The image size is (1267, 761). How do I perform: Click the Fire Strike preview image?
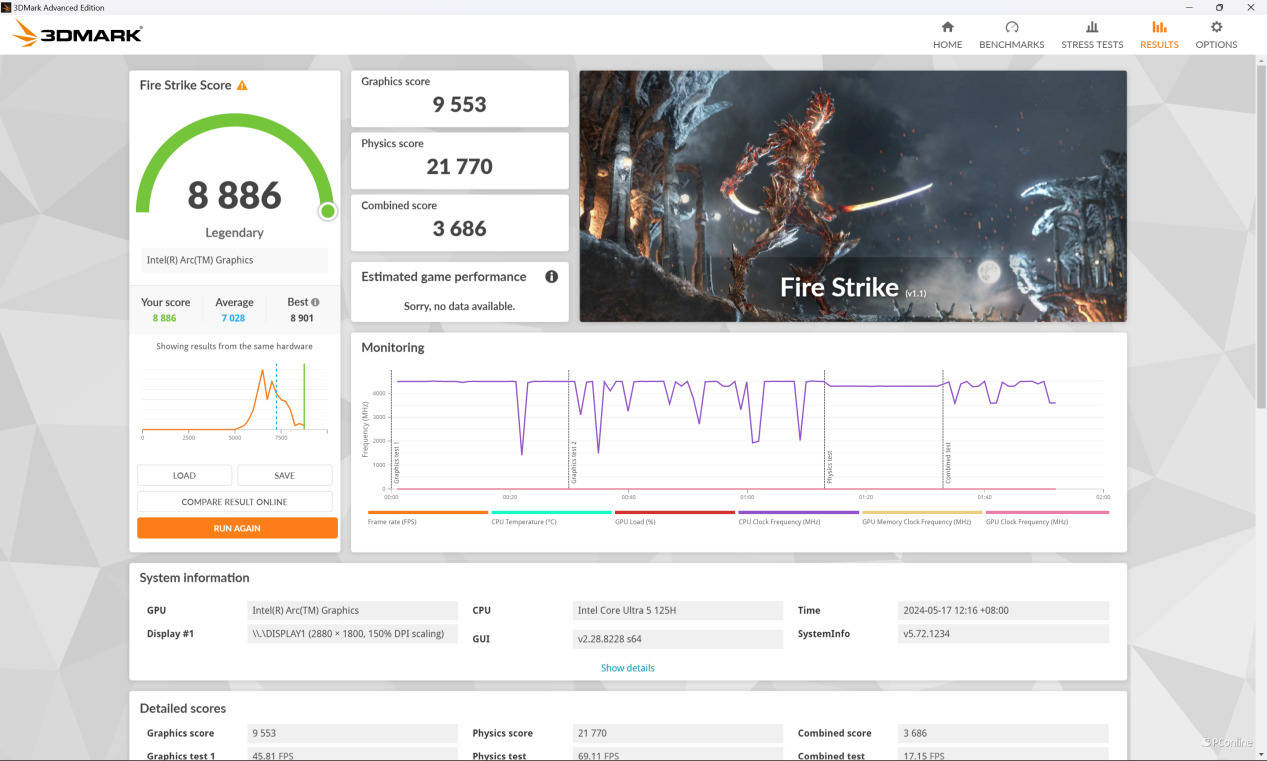(853, 196)
